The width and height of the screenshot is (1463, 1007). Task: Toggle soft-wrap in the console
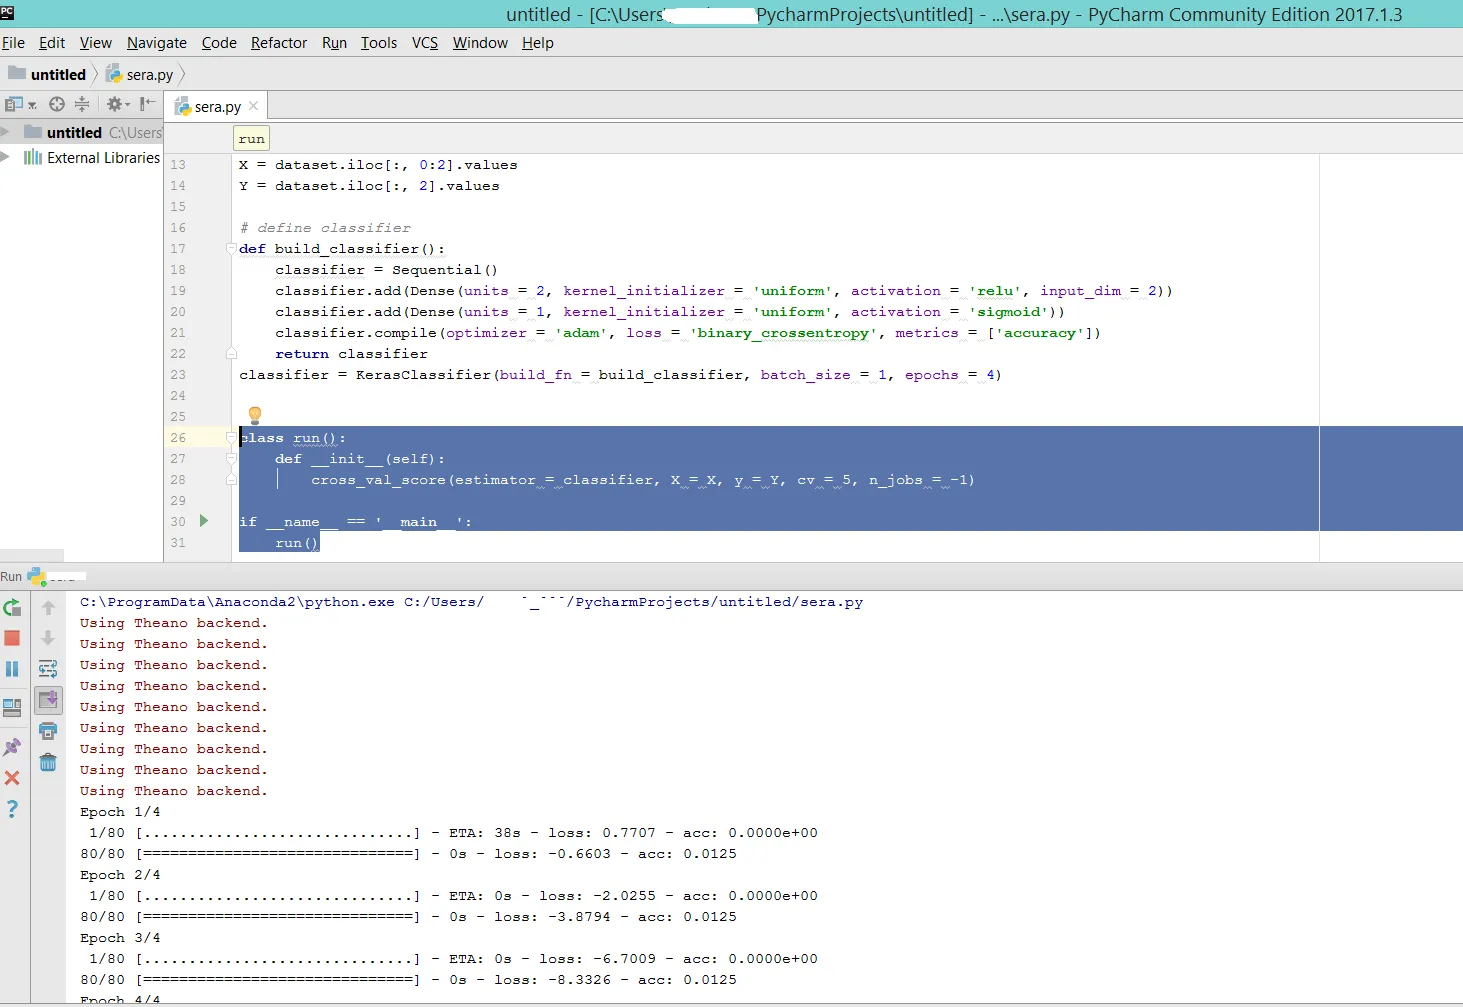click(x=48, y=669)
